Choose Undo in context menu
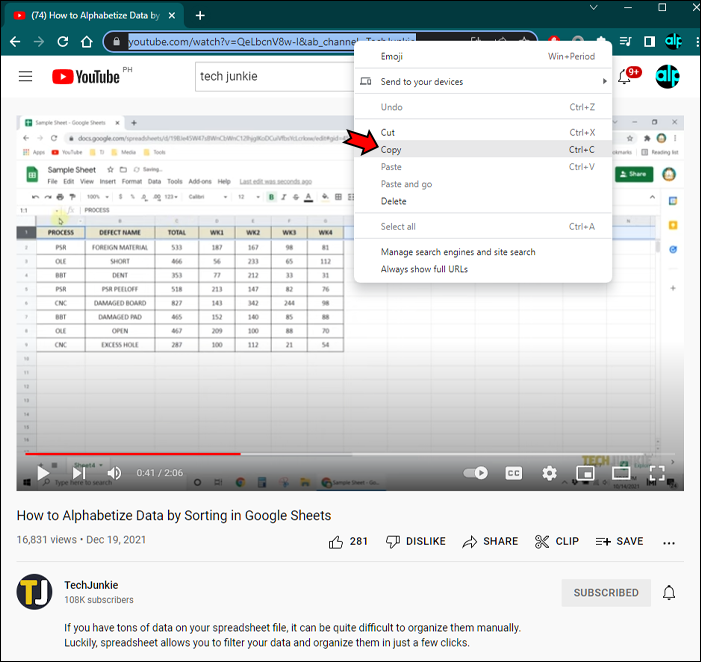 pos(483,107)
